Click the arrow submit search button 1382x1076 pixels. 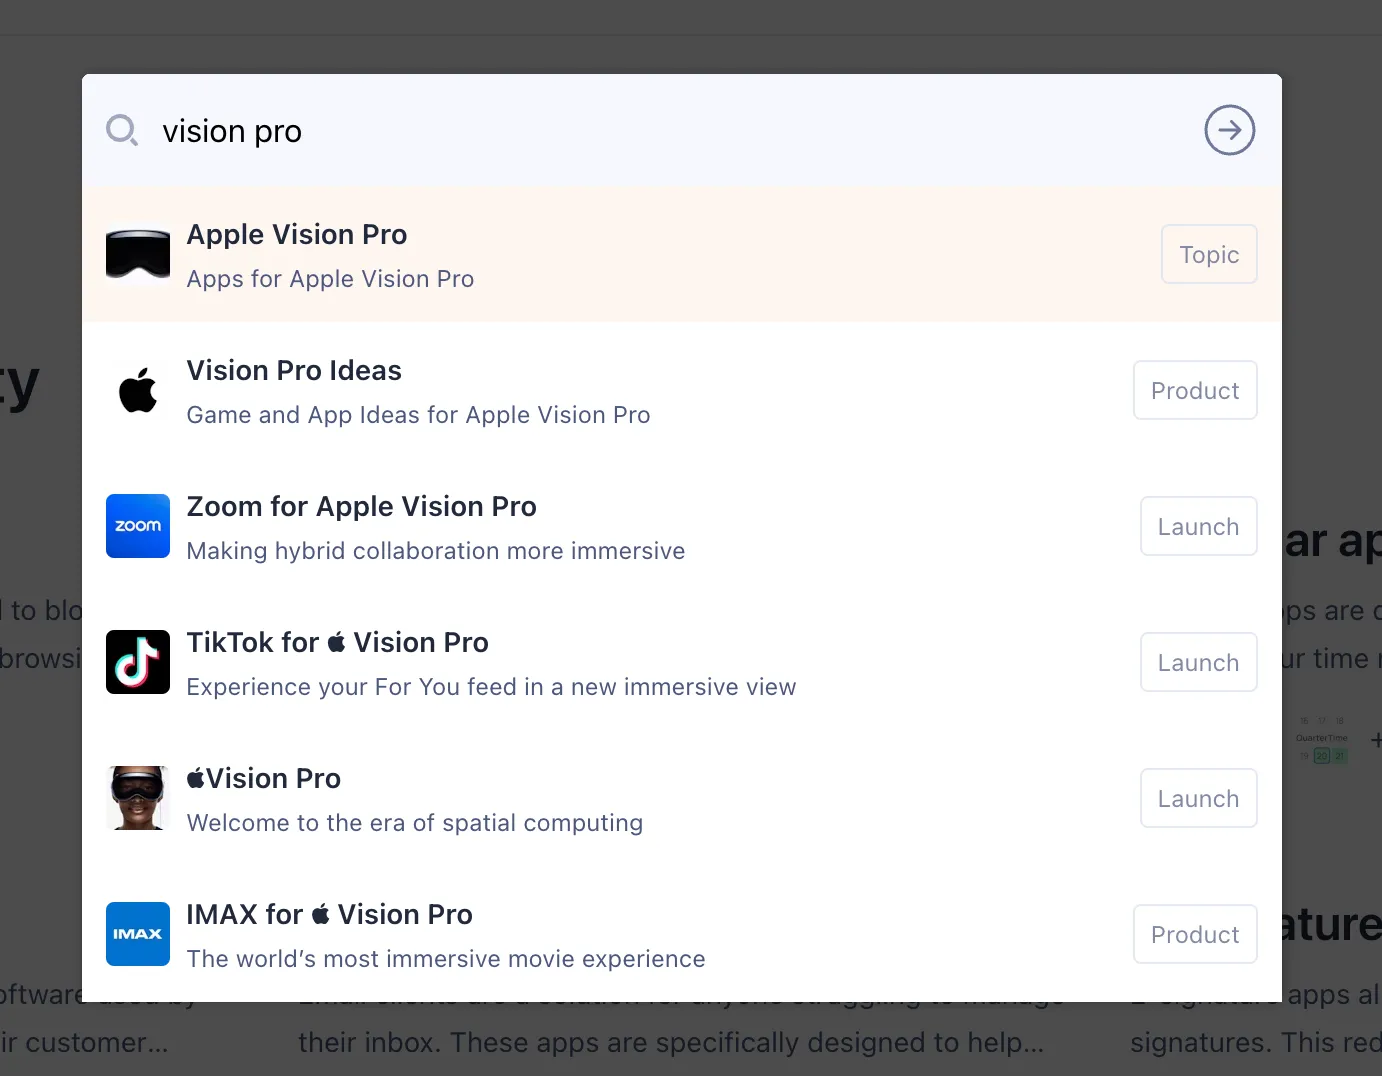(x=1229, y=130)
